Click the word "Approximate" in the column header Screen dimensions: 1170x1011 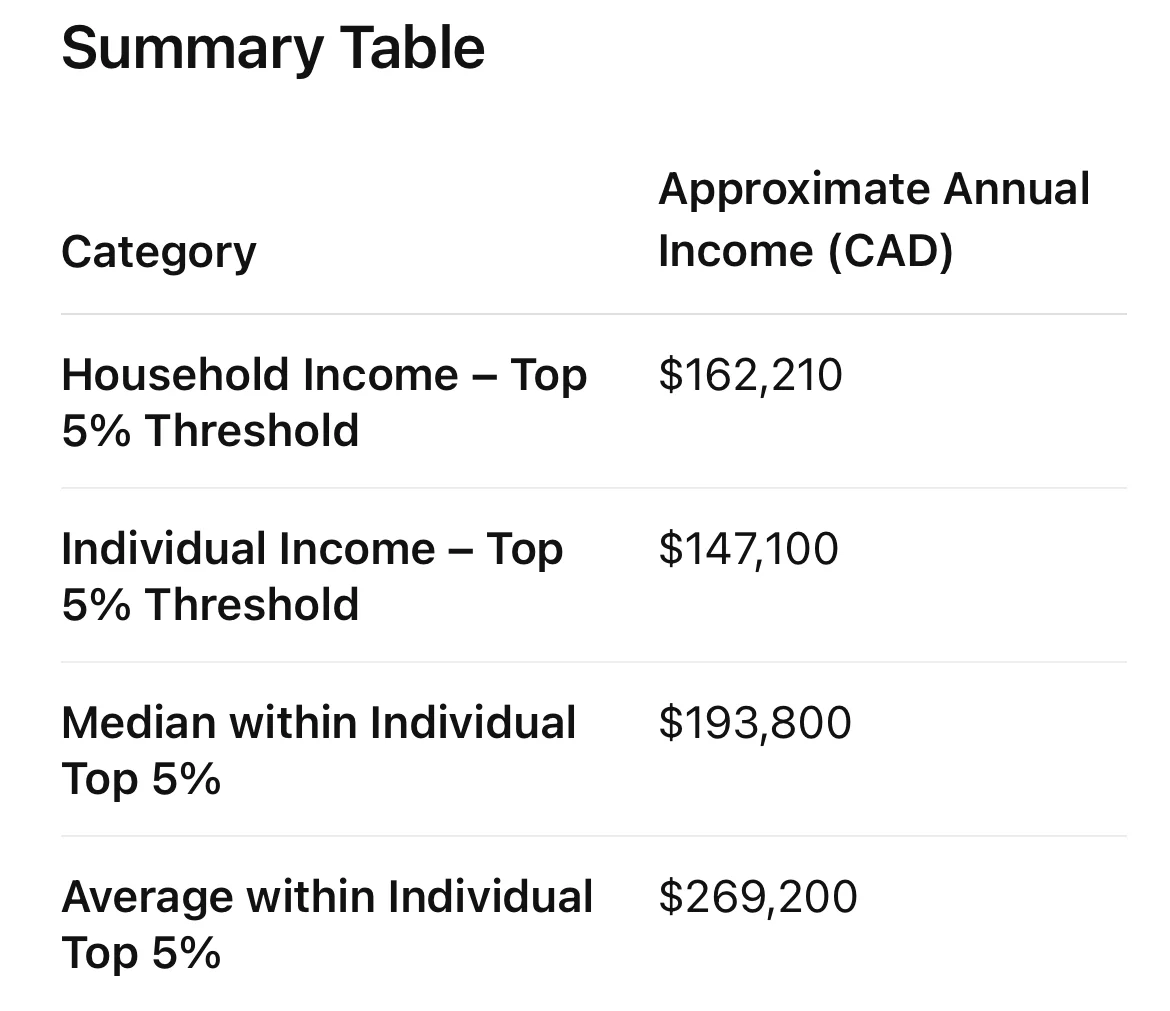794,189
